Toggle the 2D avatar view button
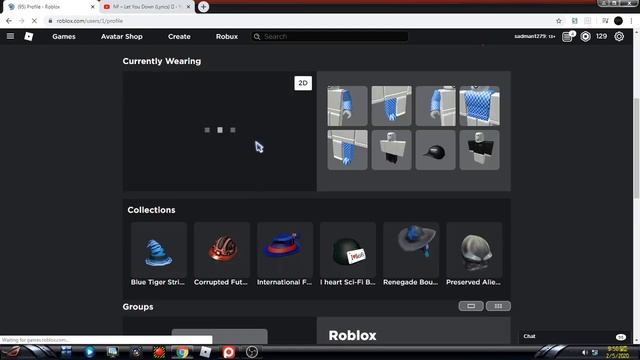This screenshot has width=640, height=360. tap(303, 83)
